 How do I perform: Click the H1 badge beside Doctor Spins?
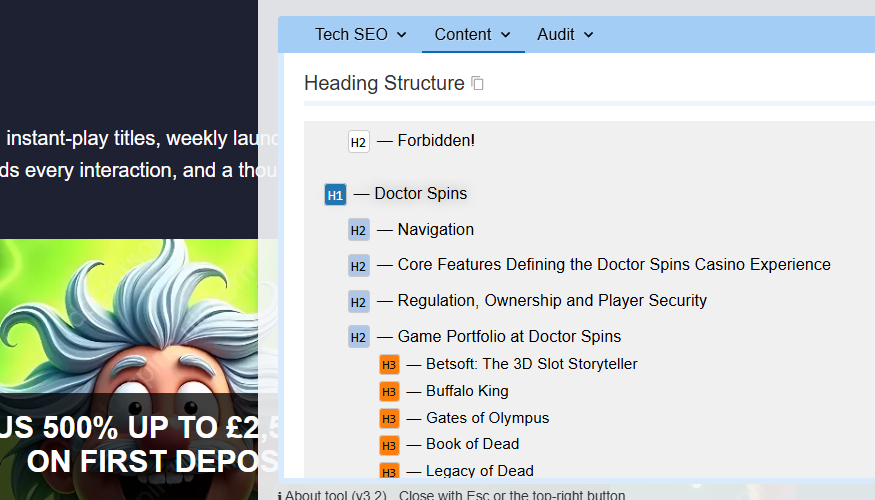click(x=335, y=194)
